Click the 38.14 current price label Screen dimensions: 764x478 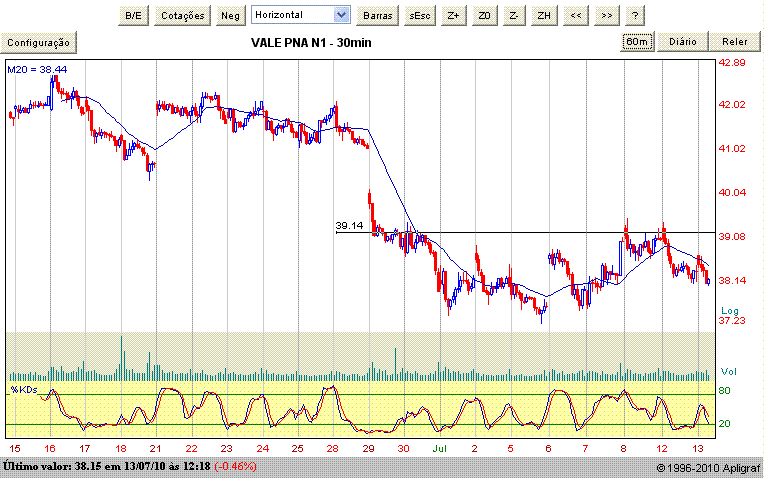732,281
